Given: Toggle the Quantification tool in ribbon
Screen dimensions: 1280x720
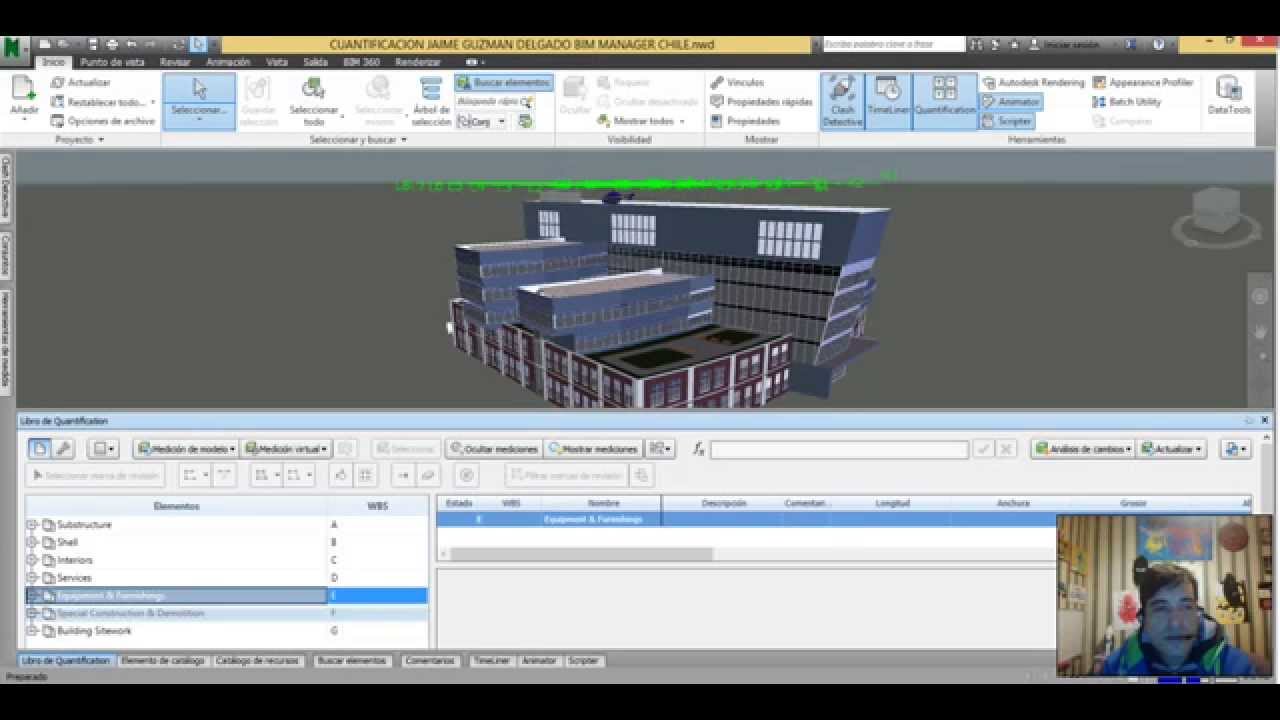Looking at the screenshot, I should tap(945, 101).
